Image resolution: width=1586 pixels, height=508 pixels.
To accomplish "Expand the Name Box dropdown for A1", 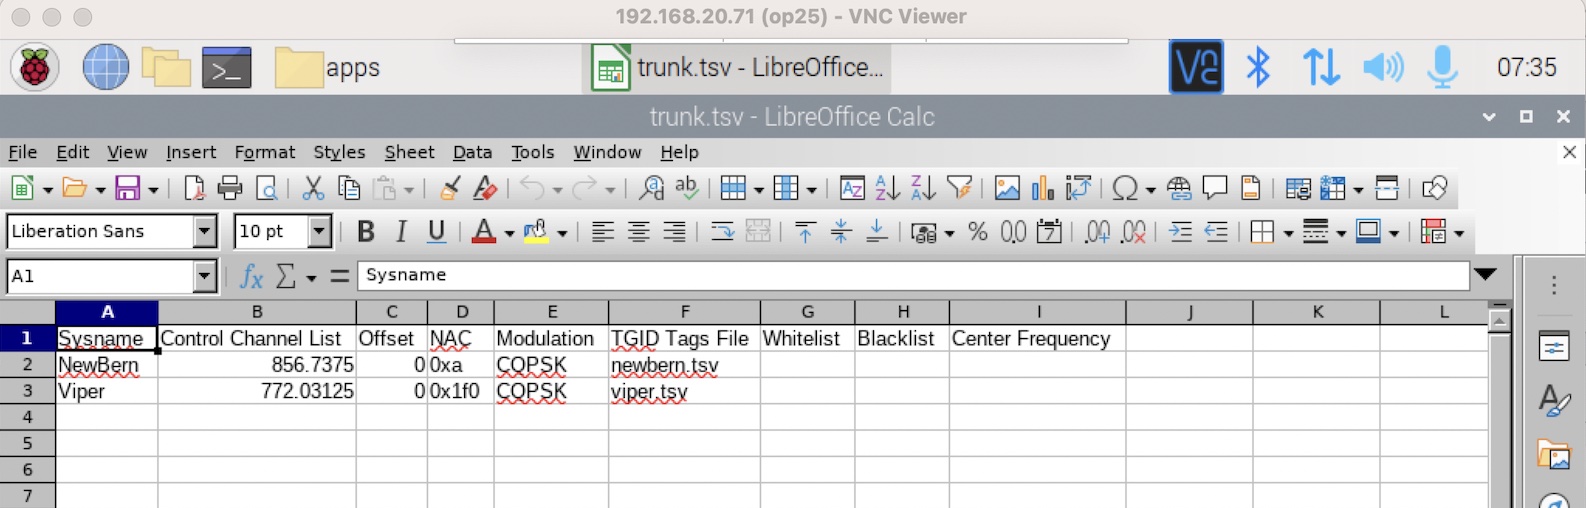I will 204,276.
